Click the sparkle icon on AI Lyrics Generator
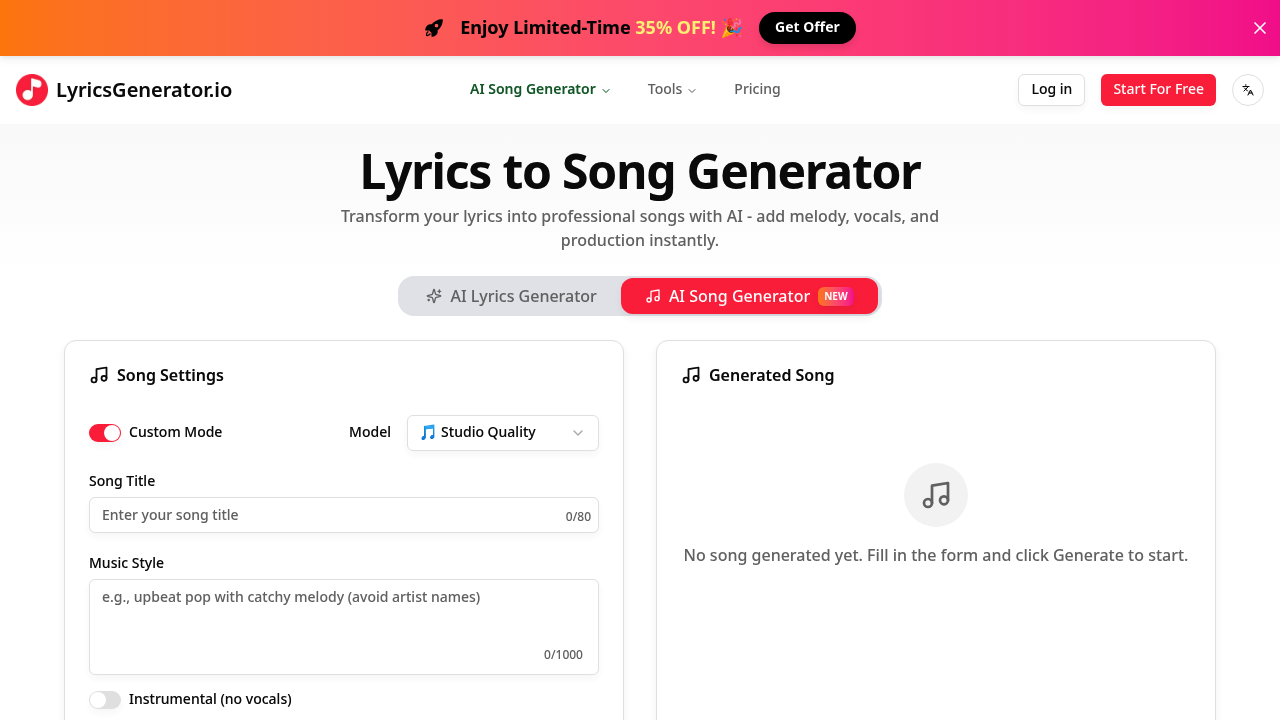 click(x=434, y=296)
